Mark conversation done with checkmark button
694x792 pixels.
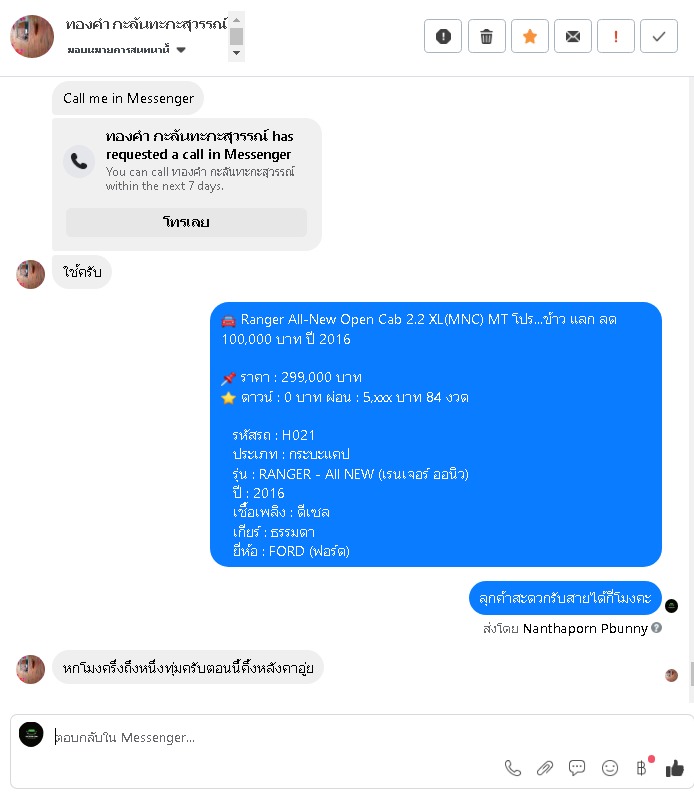659,36
